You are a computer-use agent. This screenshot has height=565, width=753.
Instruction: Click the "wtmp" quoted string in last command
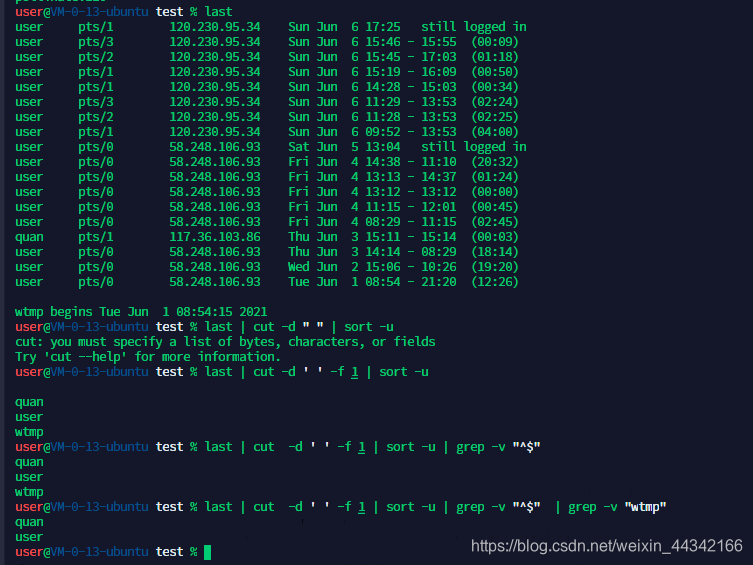(x=645, y=507)
